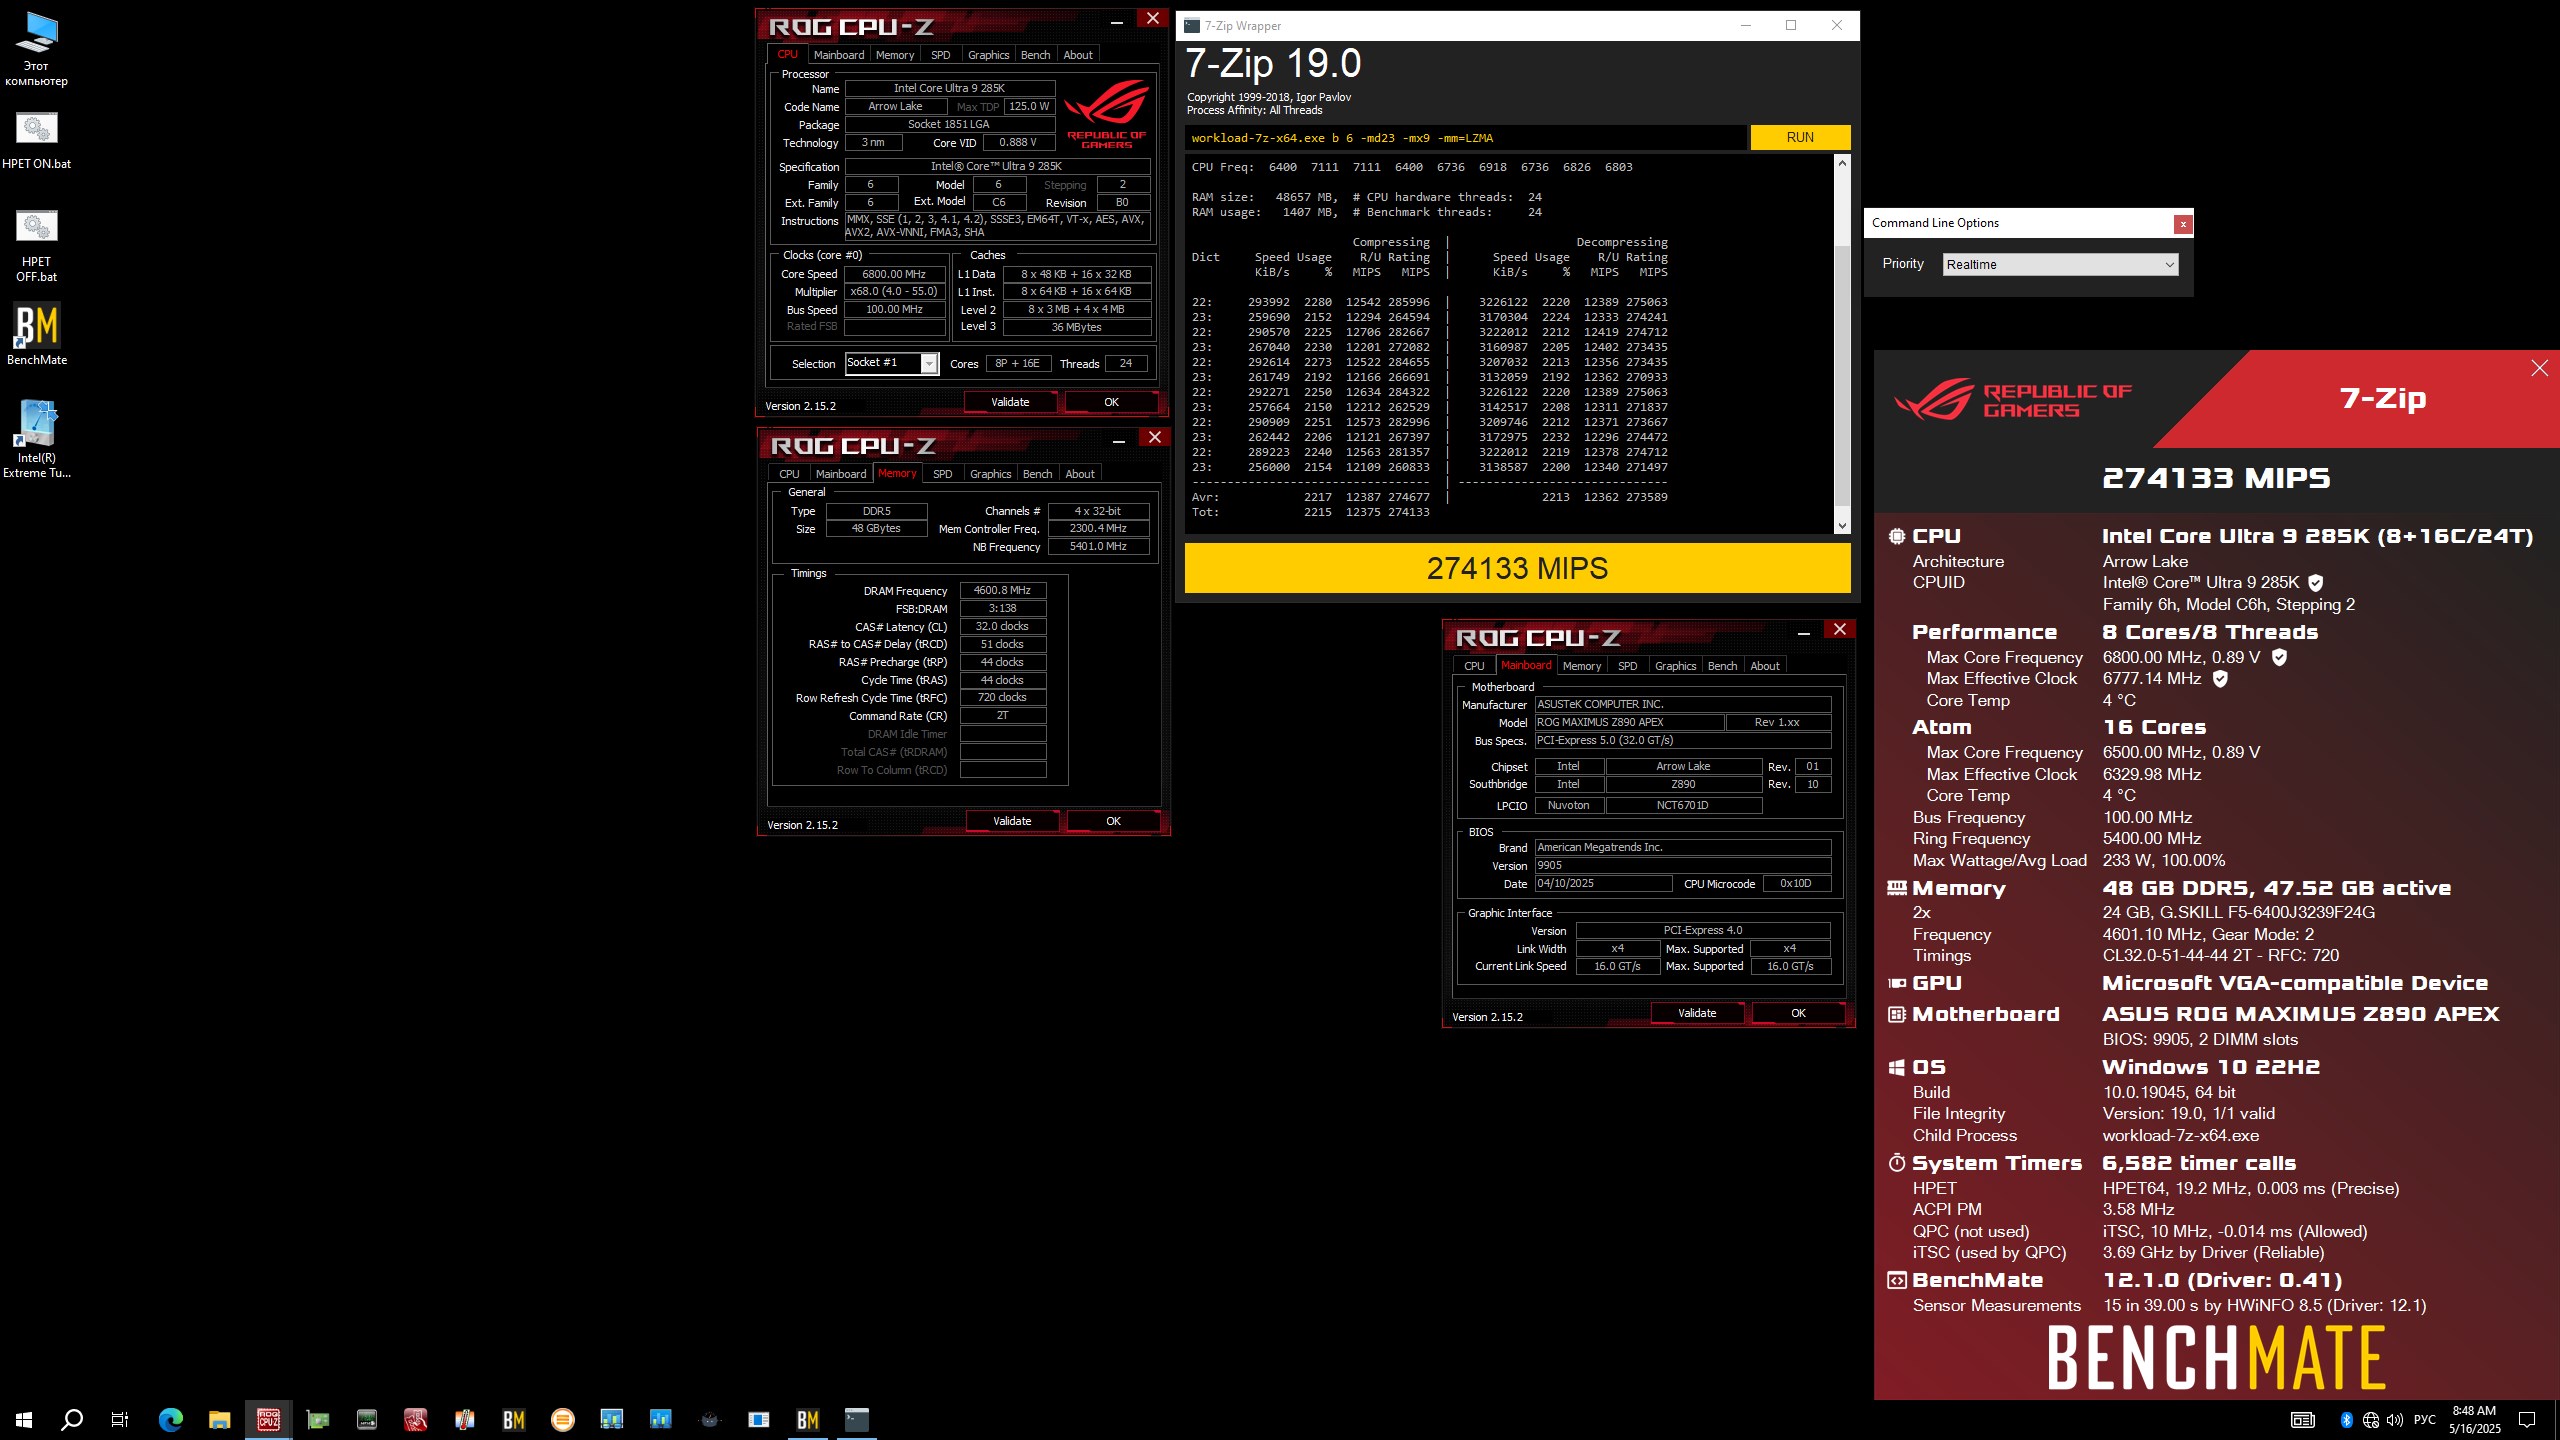Maximize the 7-Zip Wrapper window
This screenshot has width=2560, height=1440.
[x=1791, y=26]
